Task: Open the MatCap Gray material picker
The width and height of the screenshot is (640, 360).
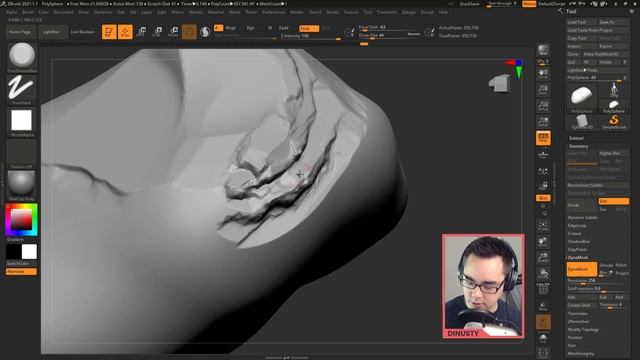Action: (22, 185)
